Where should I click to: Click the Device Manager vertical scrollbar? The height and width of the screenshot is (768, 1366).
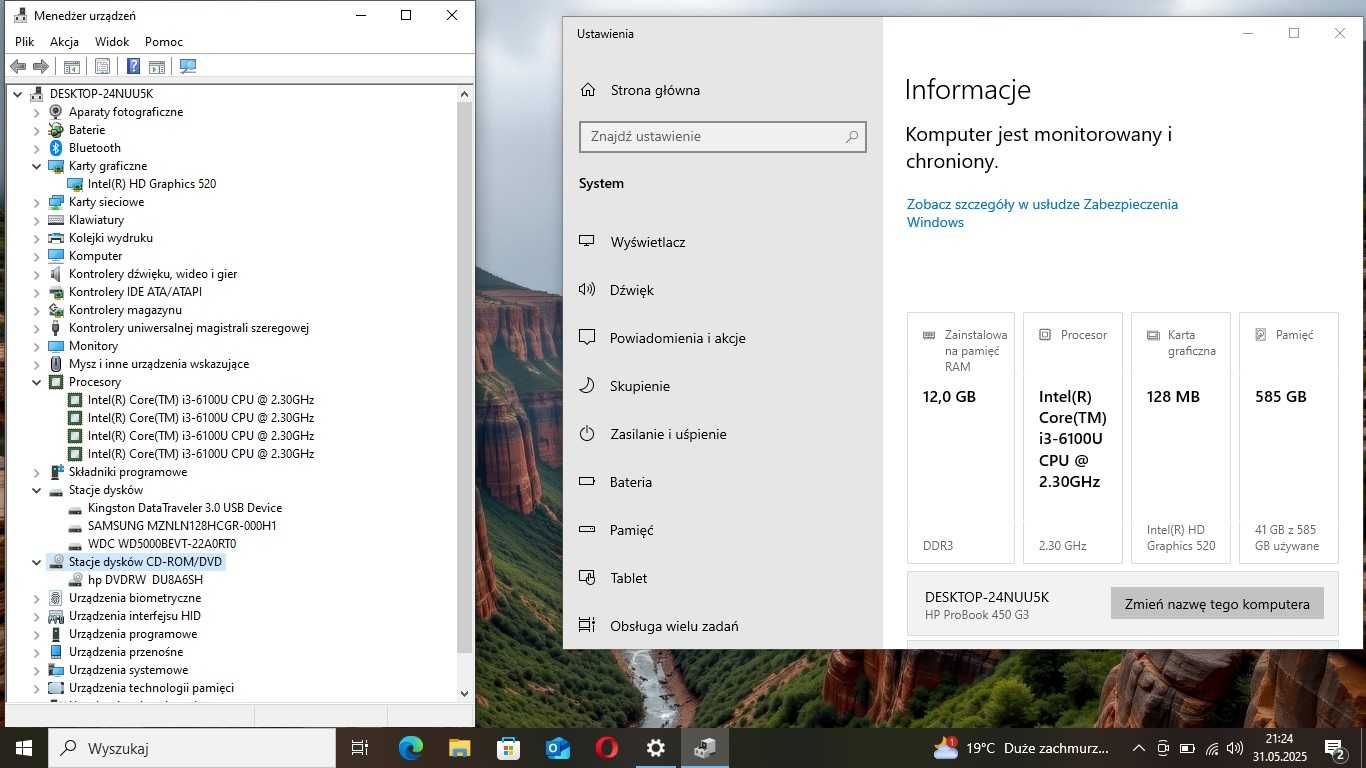click(x=464, y=380)
